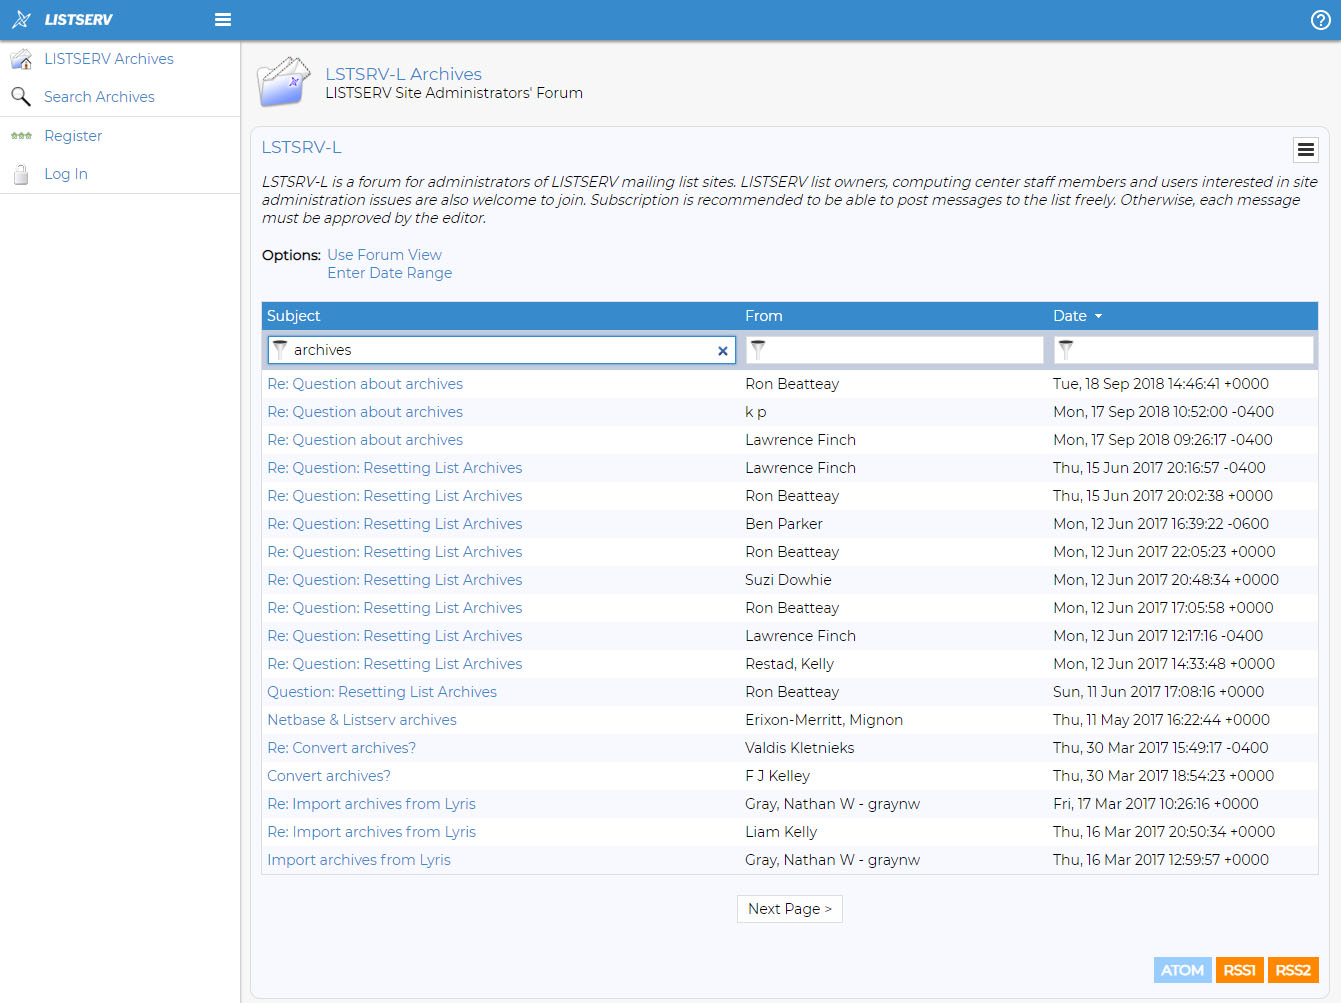Open Re: Import archives from Lyris dated 17 Mar
Viewport: 1341px width, 1003px height.
pos(371,804)
